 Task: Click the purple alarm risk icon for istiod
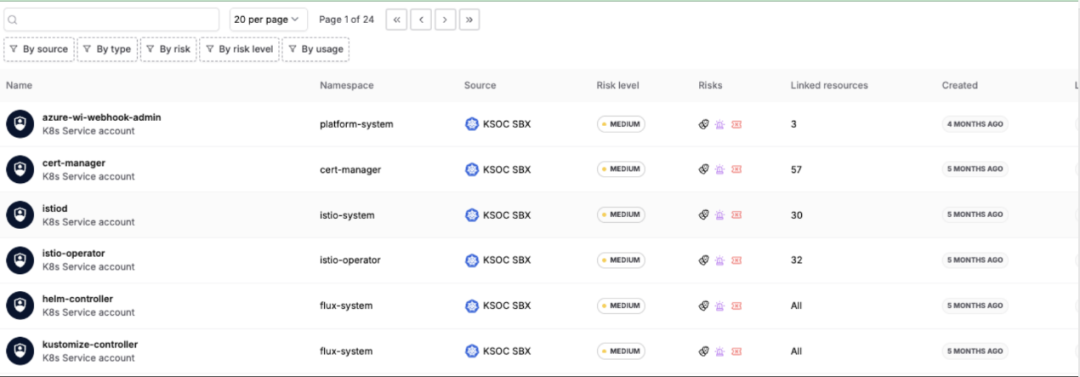click(x=720, y=215)
